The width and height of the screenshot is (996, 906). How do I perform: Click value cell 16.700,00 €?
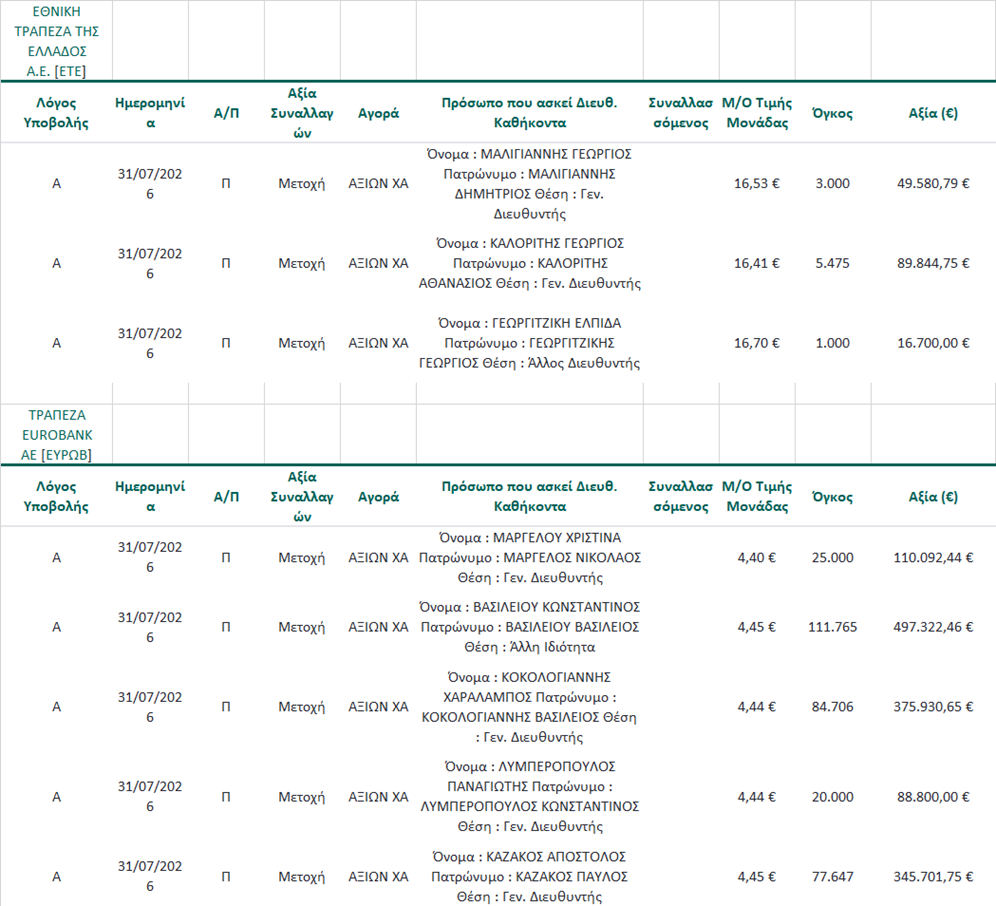[933, 343]
